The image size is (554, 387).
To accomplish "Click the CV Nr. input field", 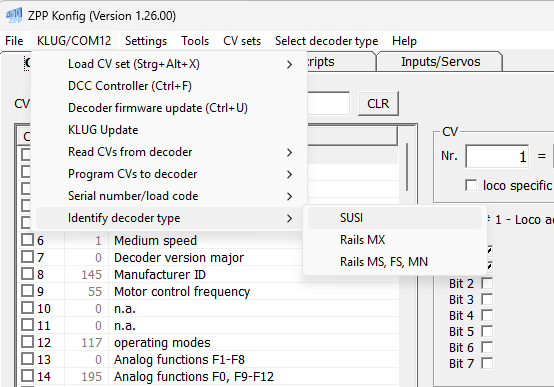I will 497,156.
